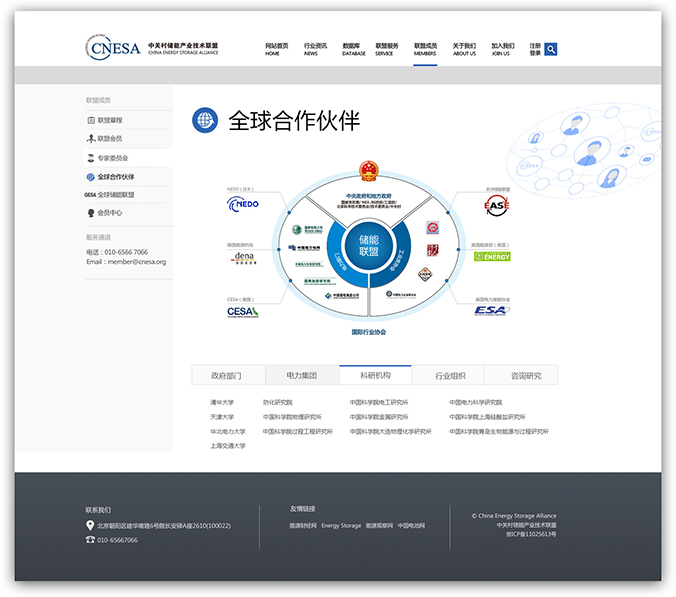The width and height of the screenshot is (676, 597).
Task: Select the 电力集团 tab
Action: click(301, 376)
